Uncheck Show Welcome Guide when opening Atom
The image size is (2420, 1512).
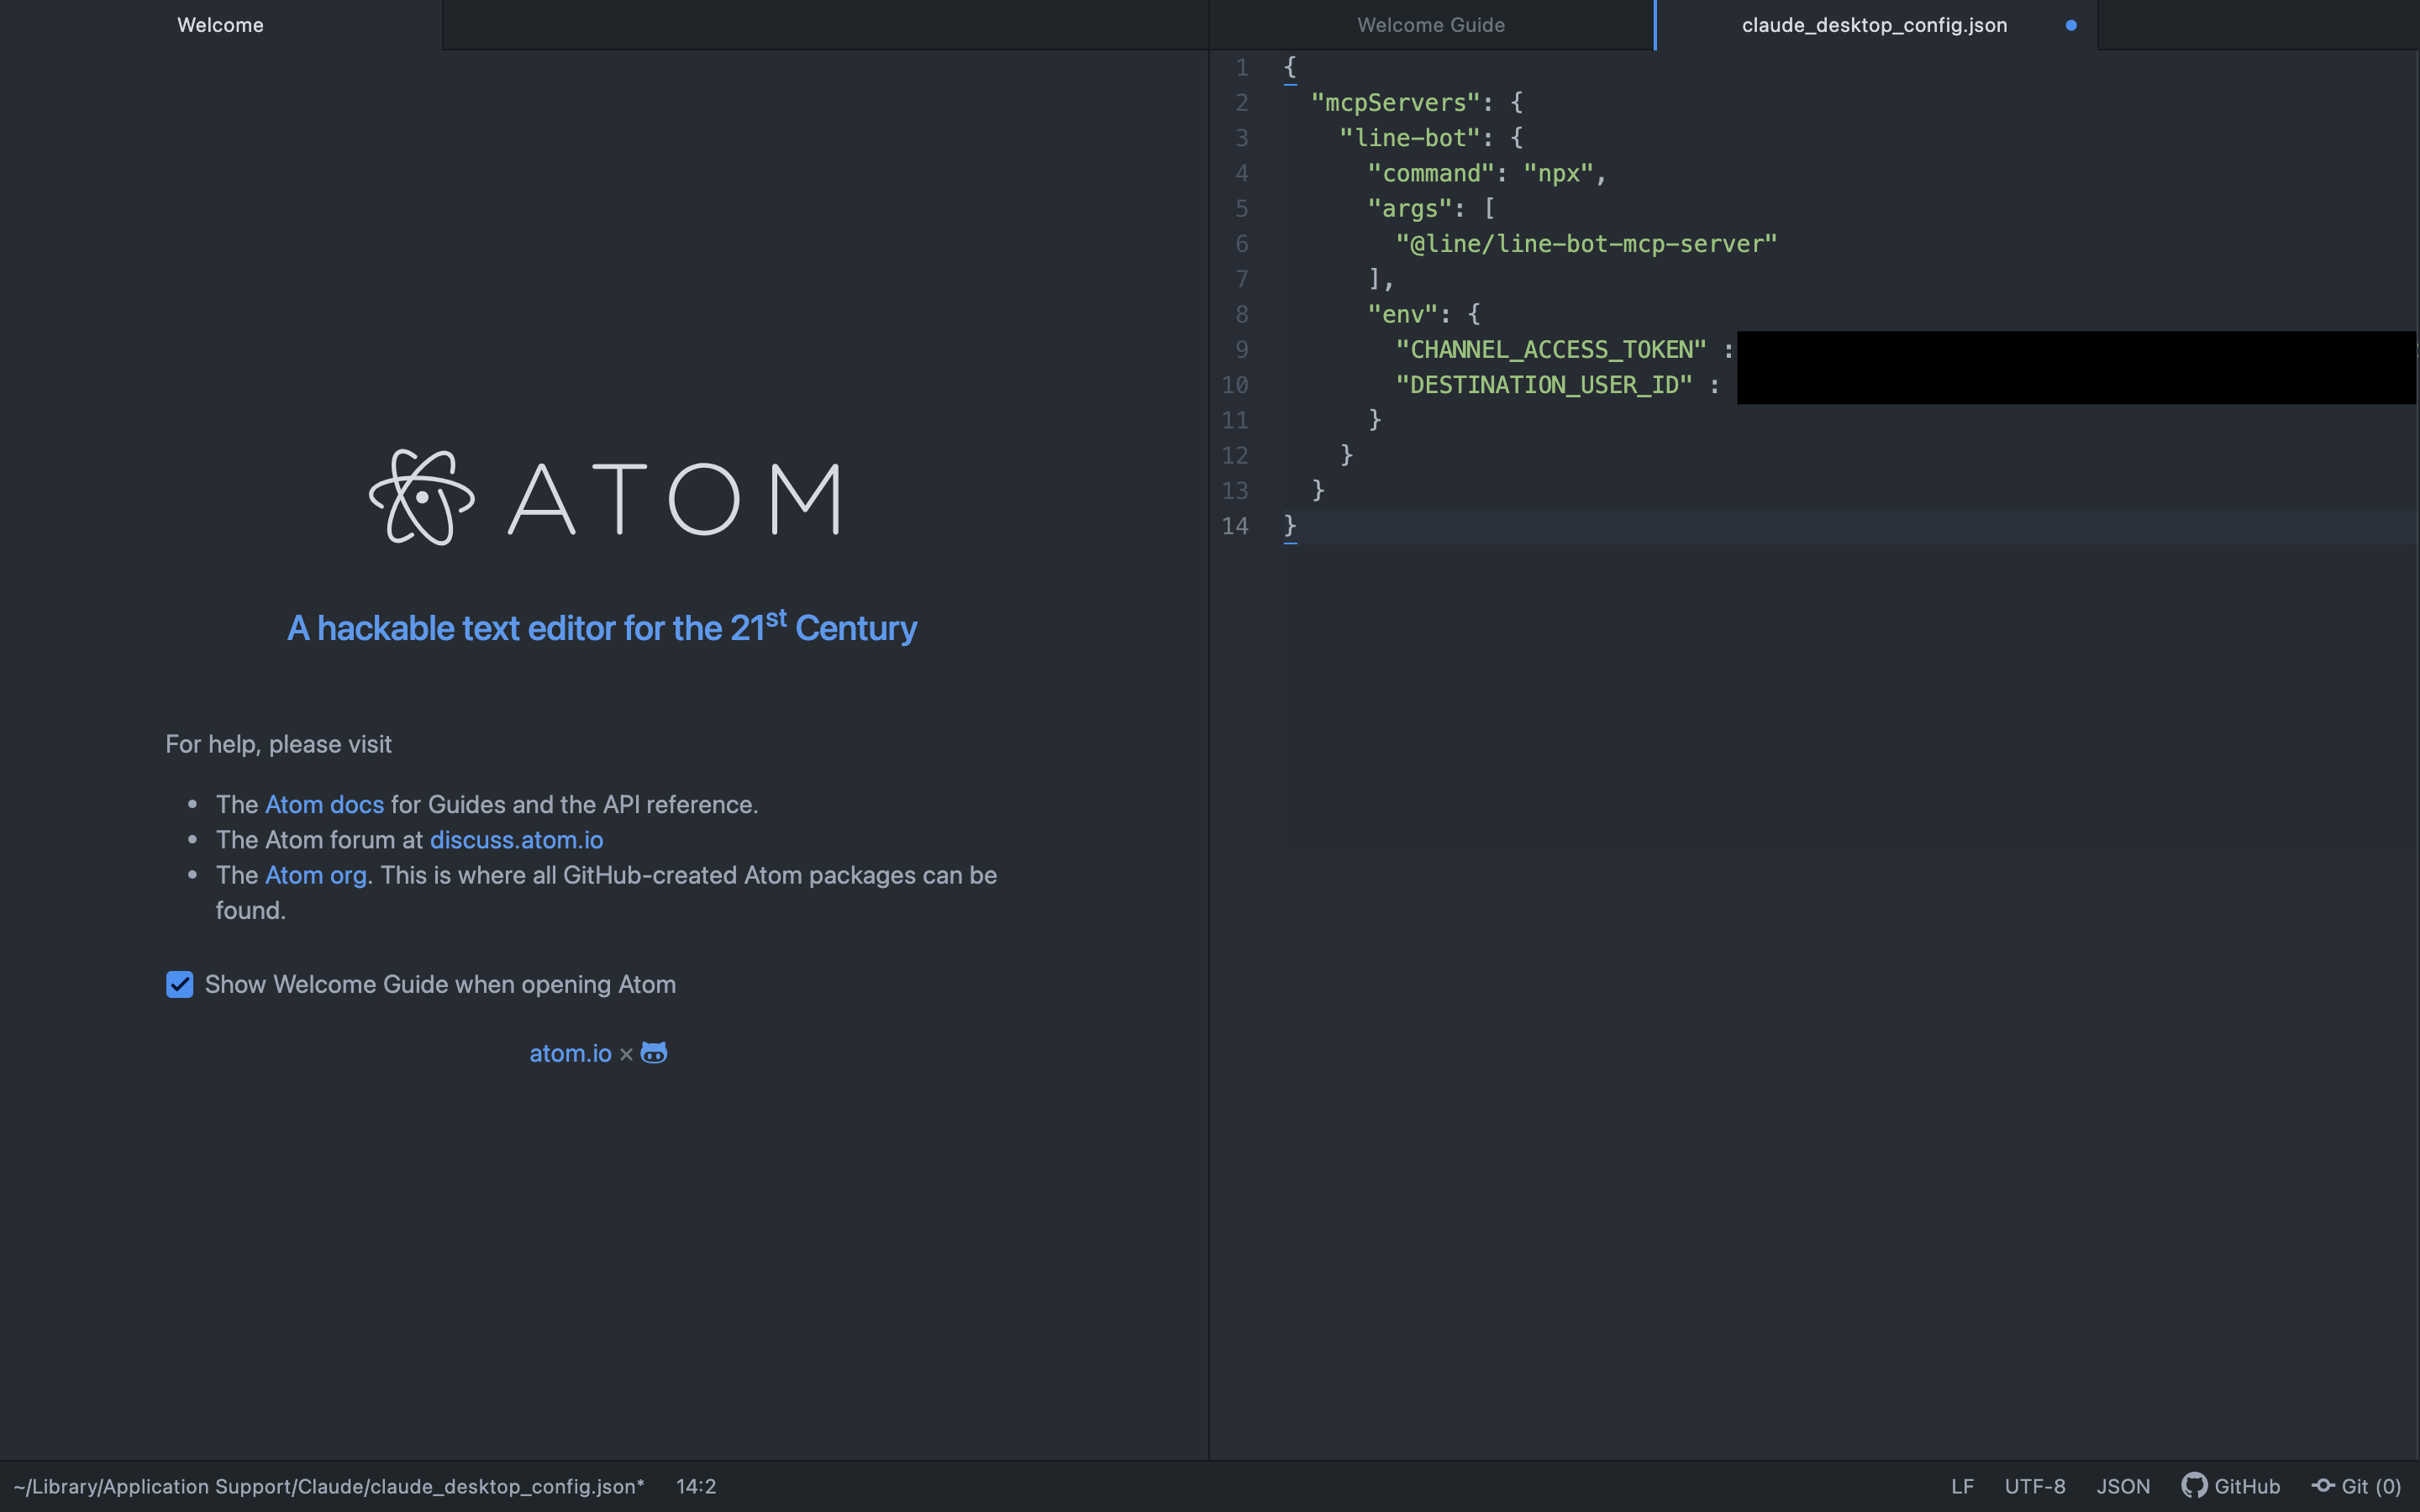[x=180, y=985]
